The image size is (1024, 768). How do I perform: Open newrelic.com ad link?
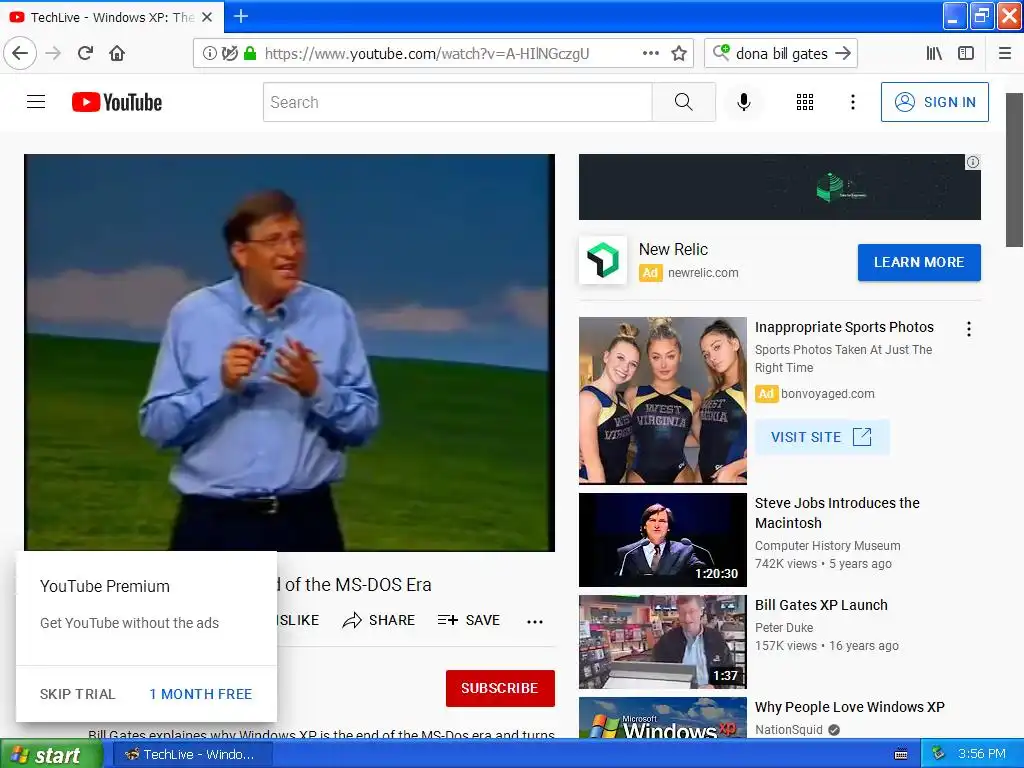tap(703, 273)
